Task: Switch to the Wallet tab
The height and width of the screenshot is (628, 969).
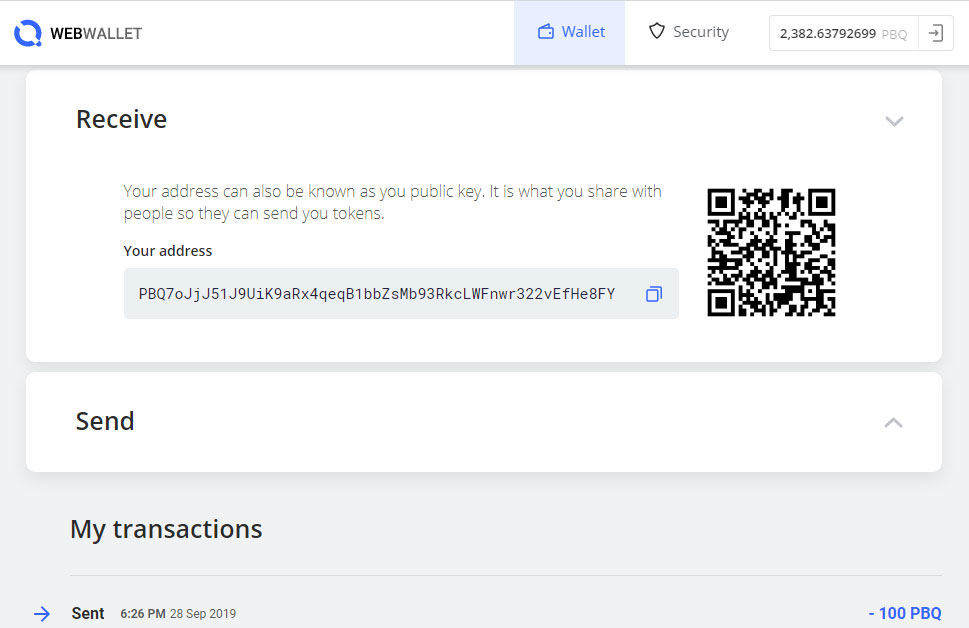Action: click(570, 33)
